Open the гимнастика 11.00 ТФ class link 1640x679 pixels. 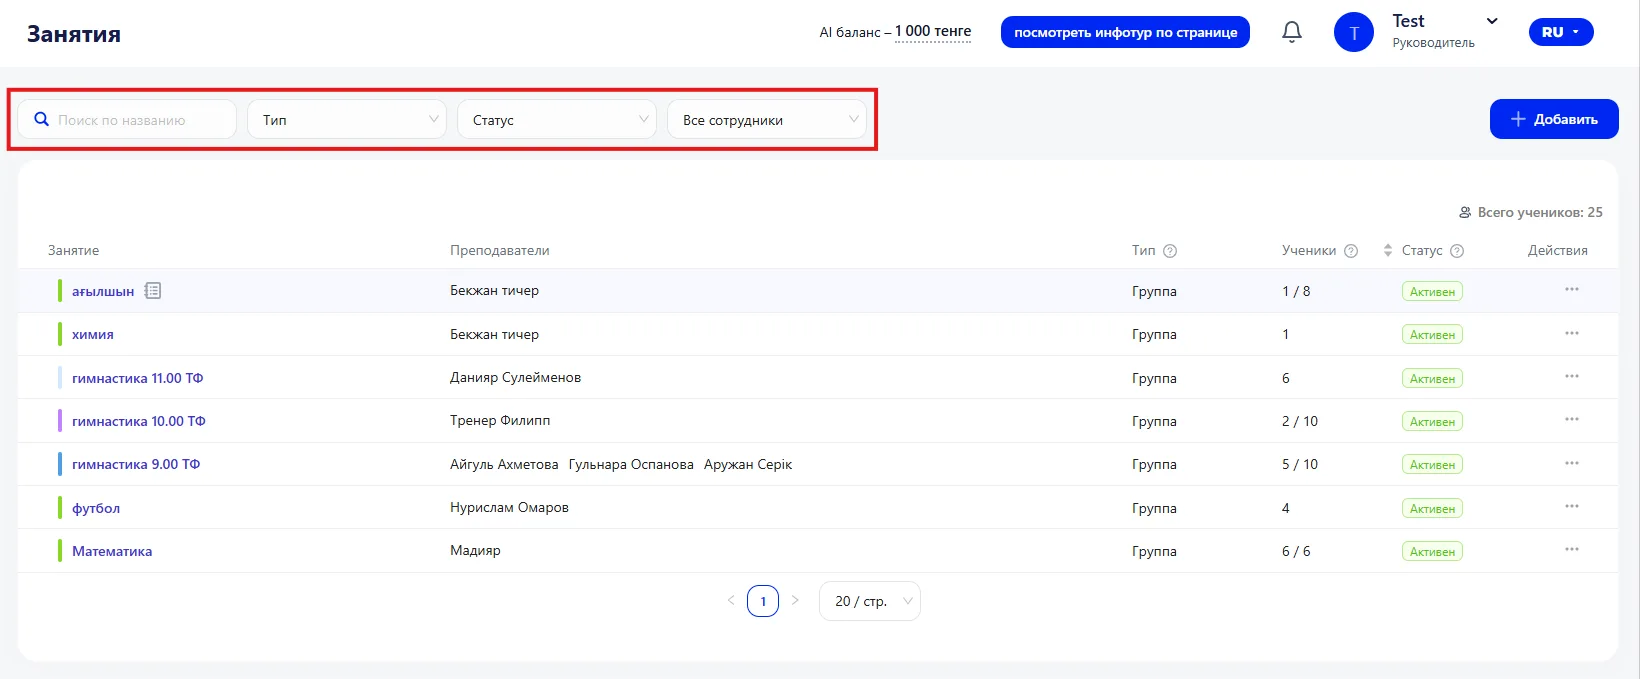(x=137, y=378)
